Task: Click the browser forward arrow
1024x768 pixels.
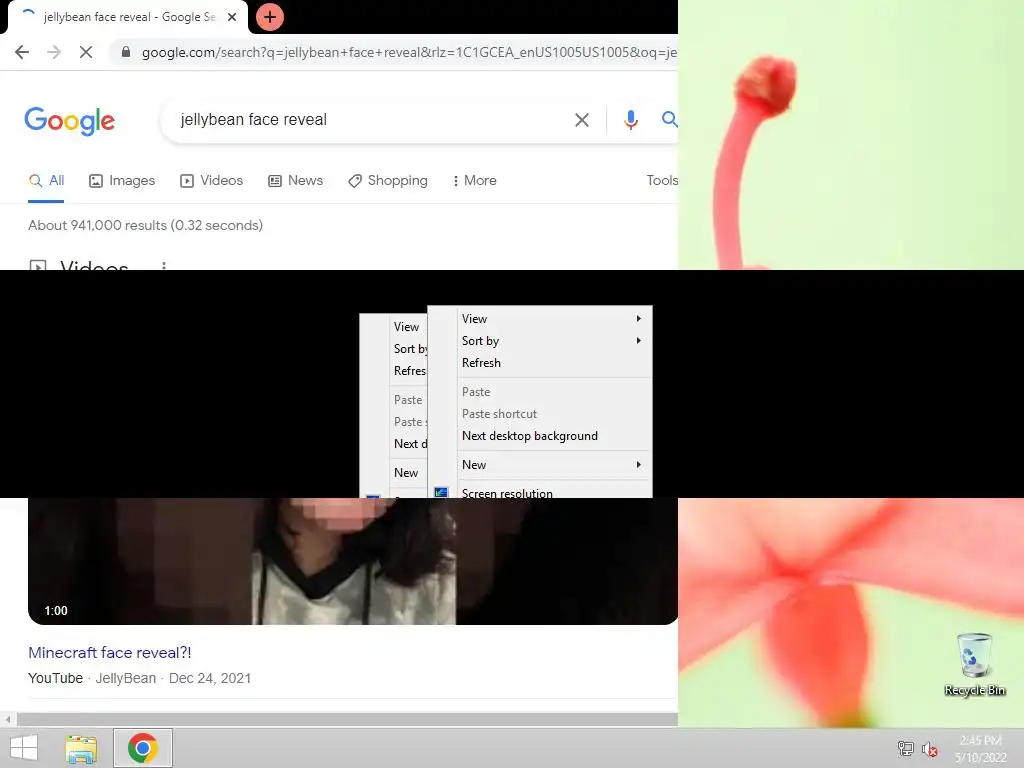Action: click(54, 52)
